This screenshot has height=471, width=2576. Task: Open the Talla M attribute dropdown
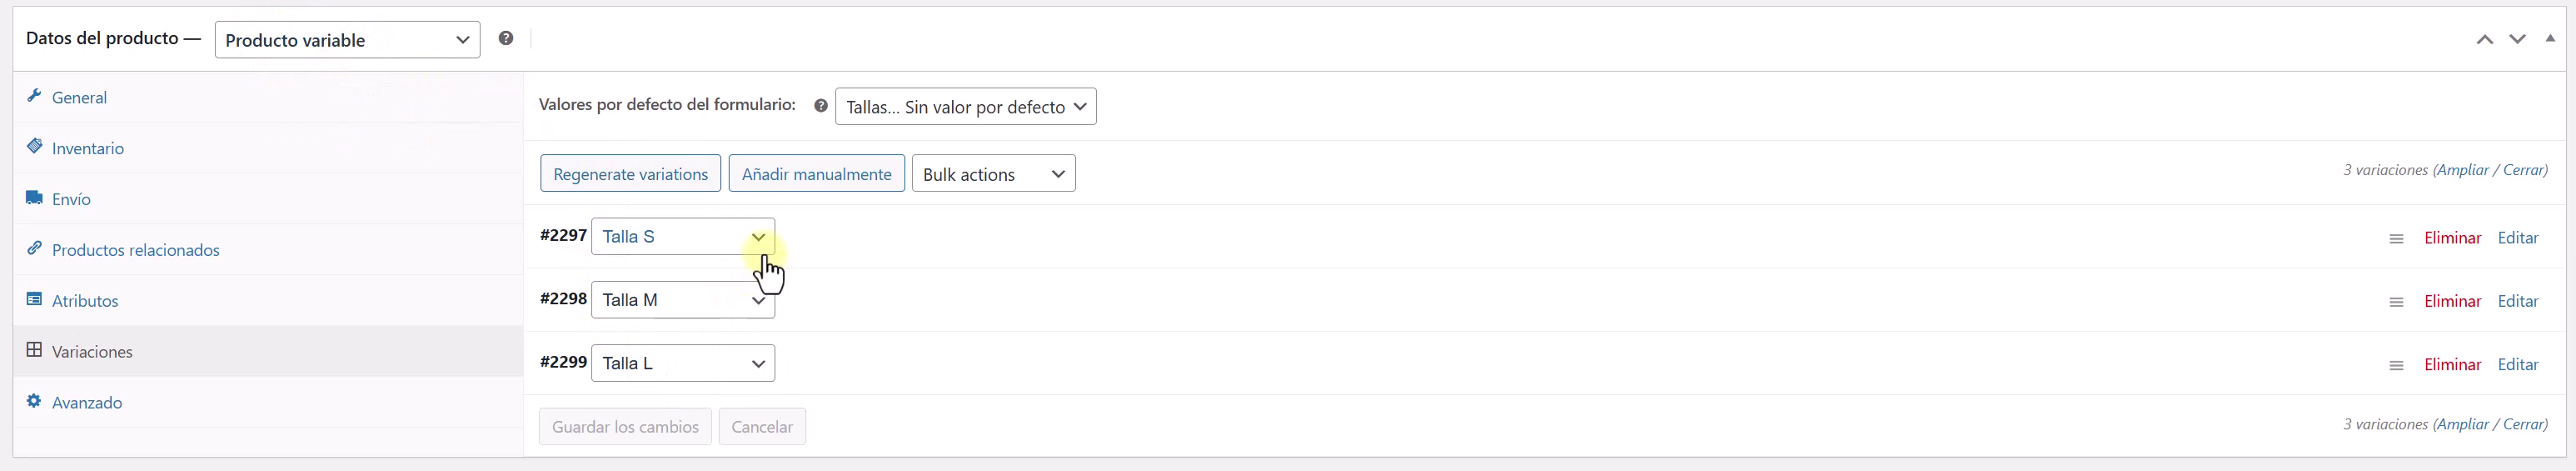coord(683,300)
